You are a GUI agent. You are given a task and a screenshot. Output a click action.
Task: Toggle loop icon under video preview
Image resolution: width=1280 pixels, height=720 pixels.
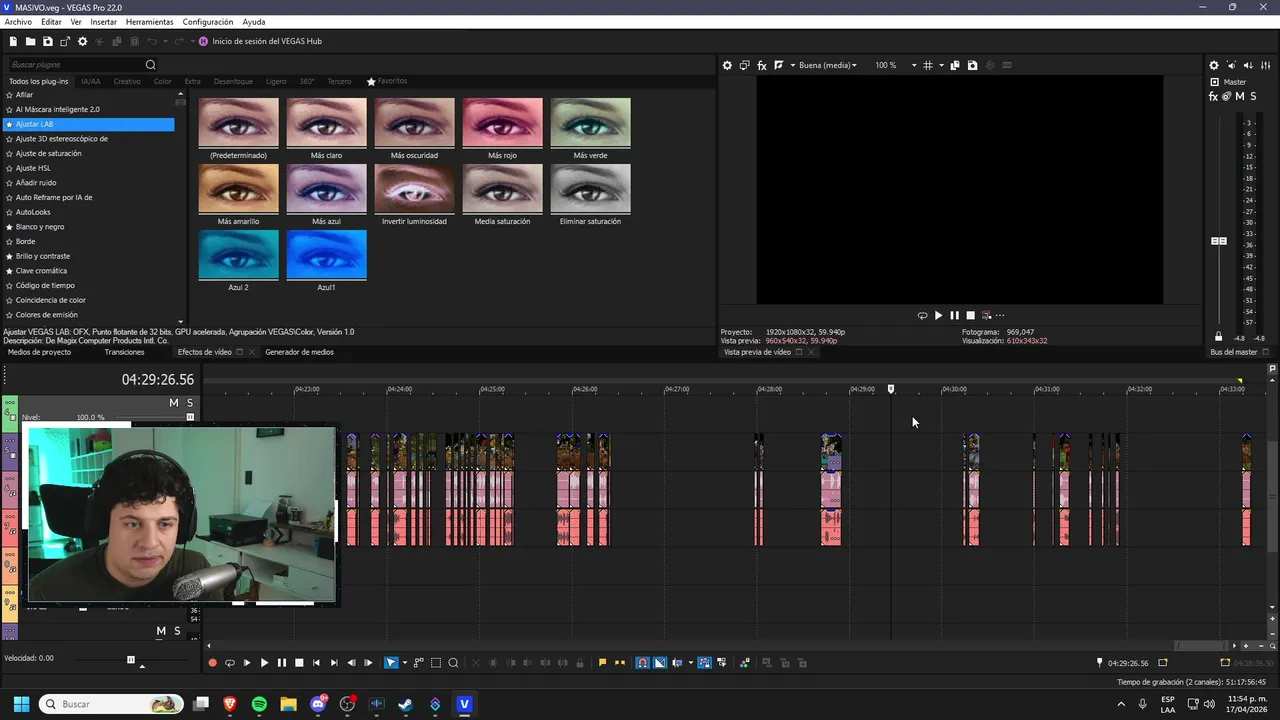click(x=922, y=315)
